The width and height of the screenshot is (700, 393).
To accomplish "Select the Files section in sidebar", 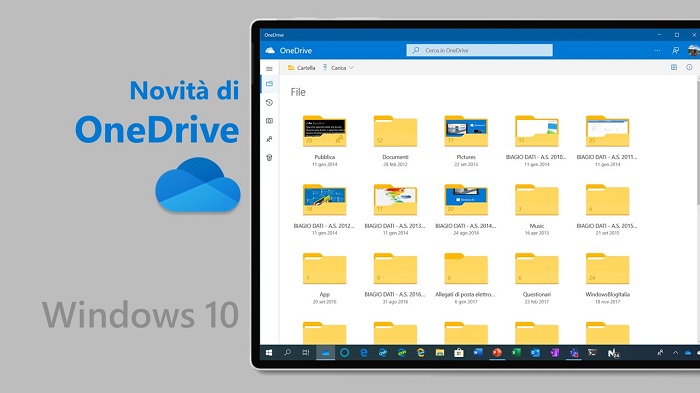I will [269, 84].
